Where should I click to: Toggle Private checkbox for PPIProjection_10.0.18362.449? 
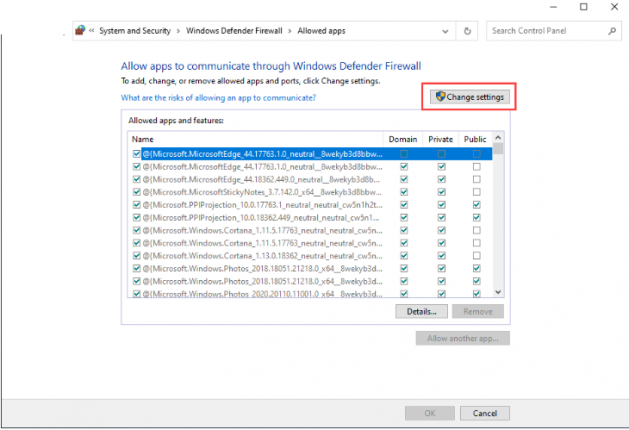tap(442, 217)
